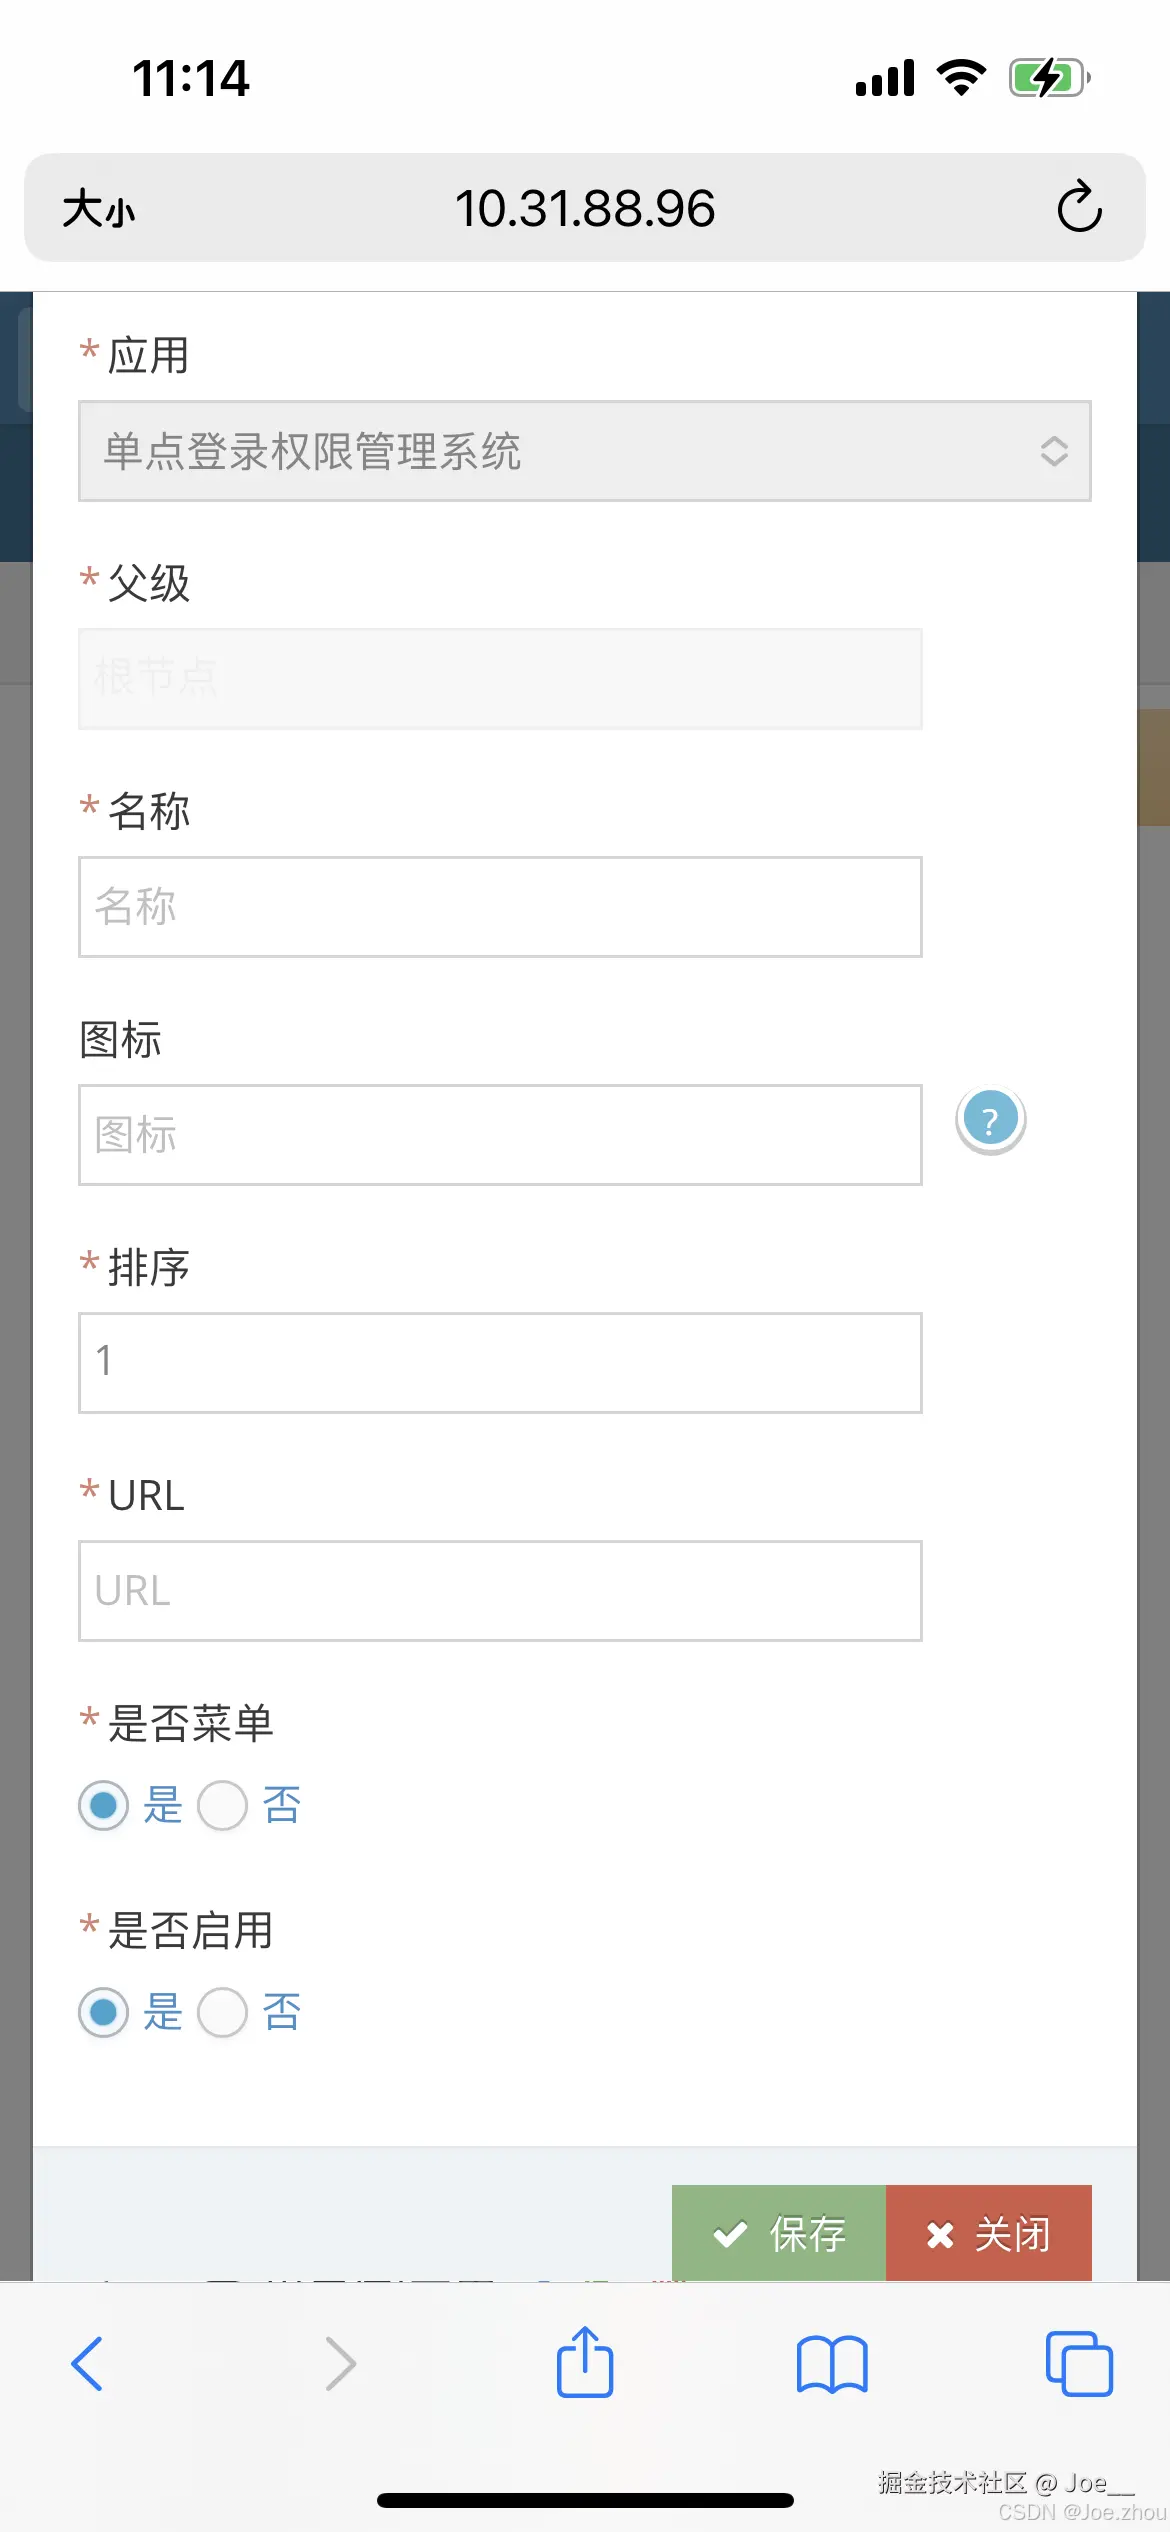Select 是 for 是否菜单
The height and width of the screenshot is (2532, 1170).
(103, 1805)
